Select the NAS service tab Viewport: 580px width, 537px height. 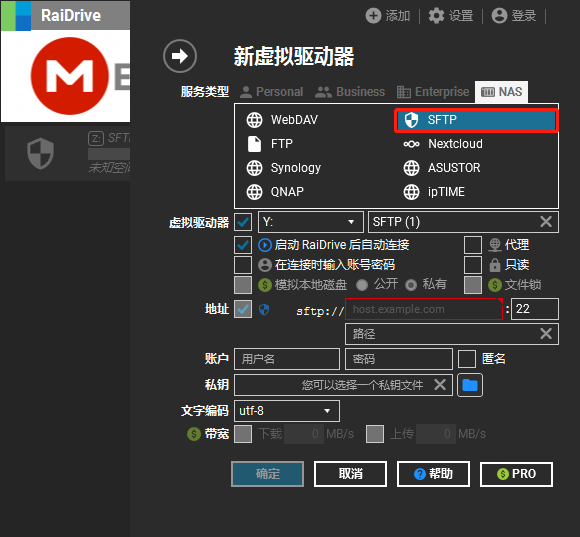click(502, 92)
